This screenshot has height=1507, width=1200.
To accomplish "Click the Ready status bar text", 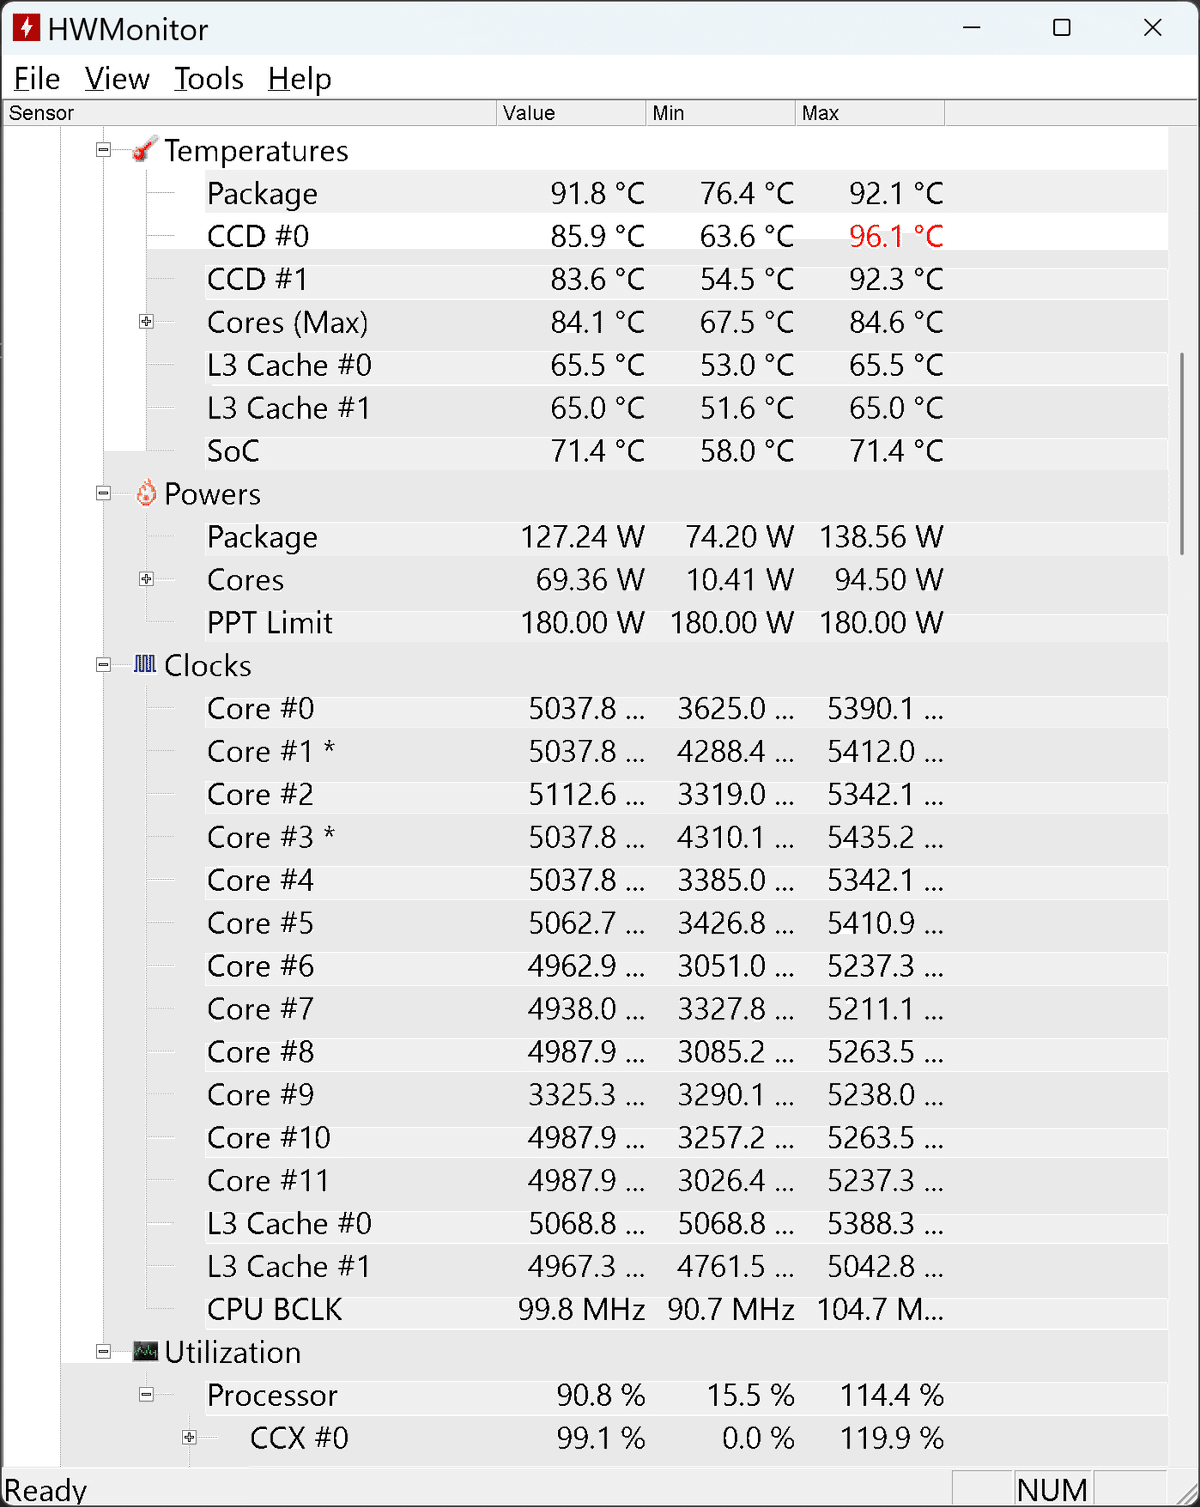I will click(45, 1490).
